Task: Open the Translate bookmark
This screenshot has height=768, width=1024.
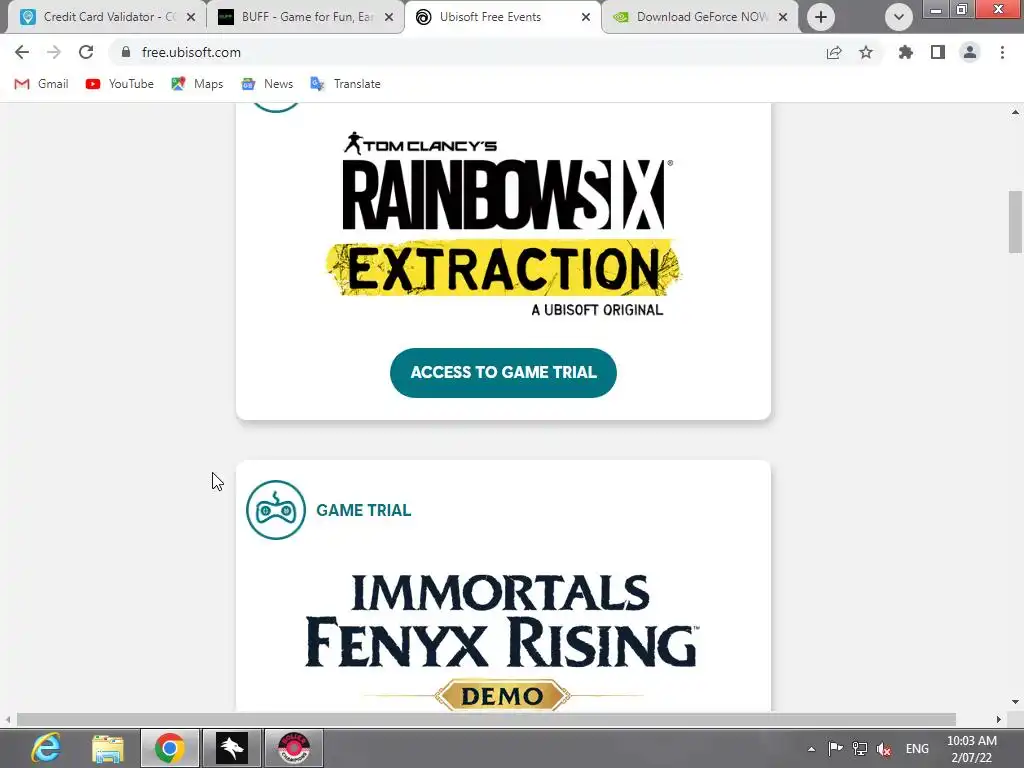Action: tap(345, 84)
